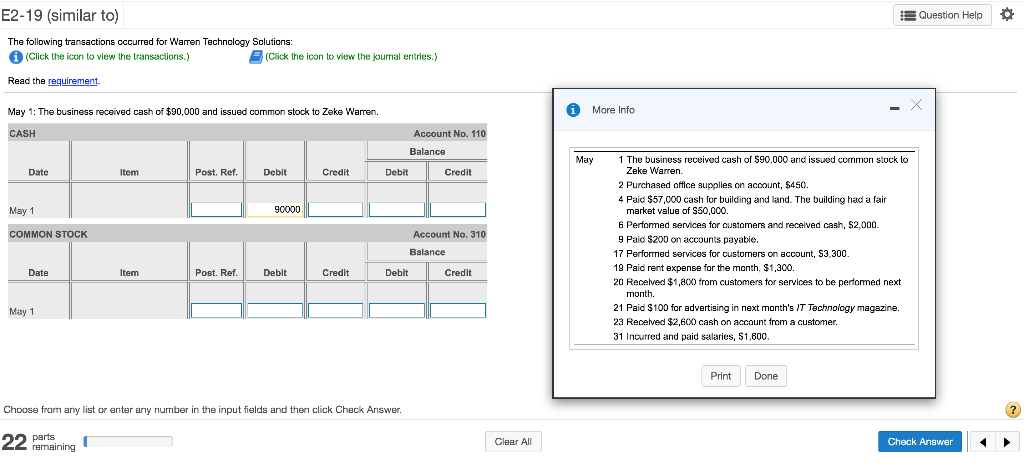Click the CASH account title
This screenshot has height=463, width=1024.
click(23, 134)
